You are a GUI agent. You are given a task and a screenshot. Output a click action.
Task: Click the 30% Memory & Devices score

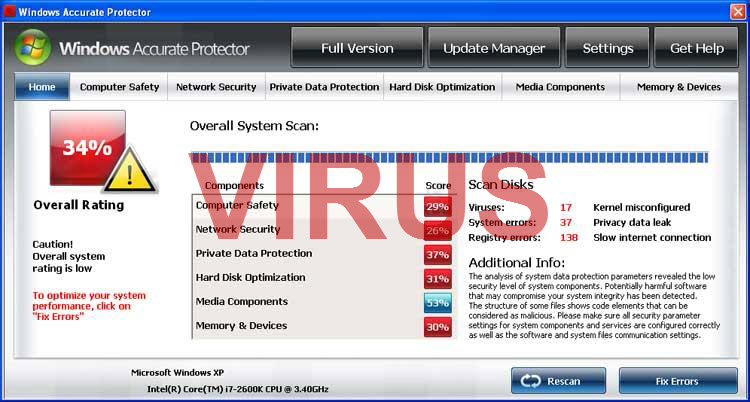click(438, 327)
